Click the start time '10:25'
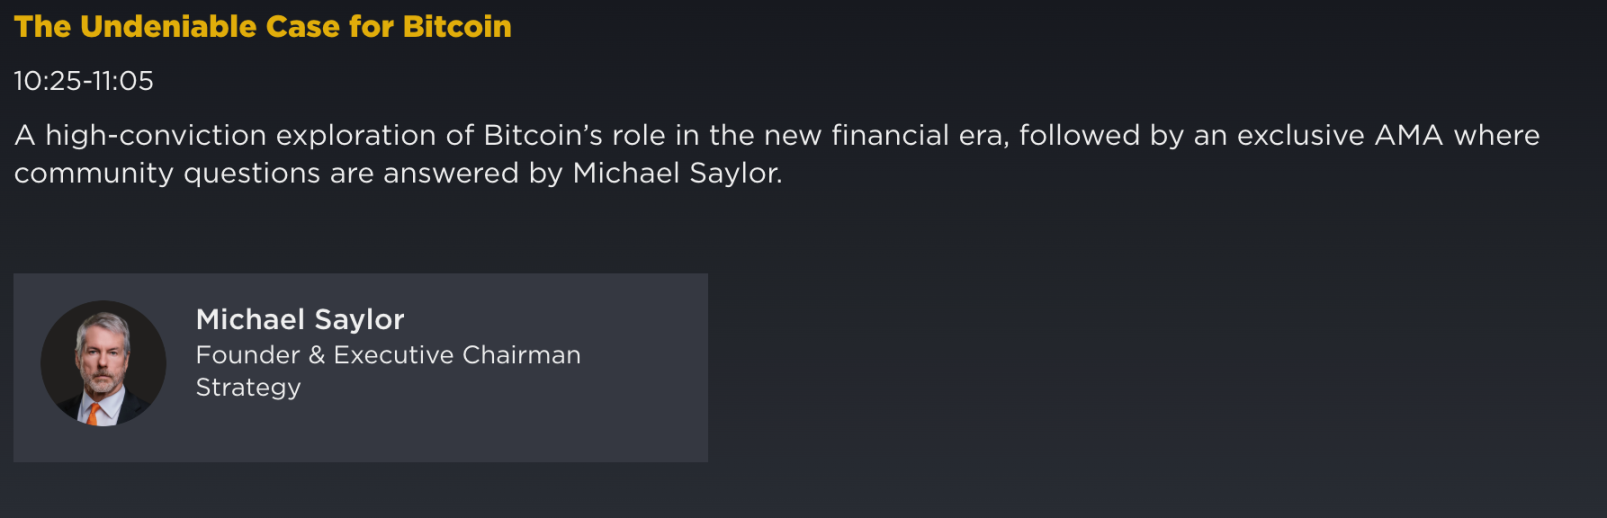This screenshot has width=1607, height=518. [47, 81]
